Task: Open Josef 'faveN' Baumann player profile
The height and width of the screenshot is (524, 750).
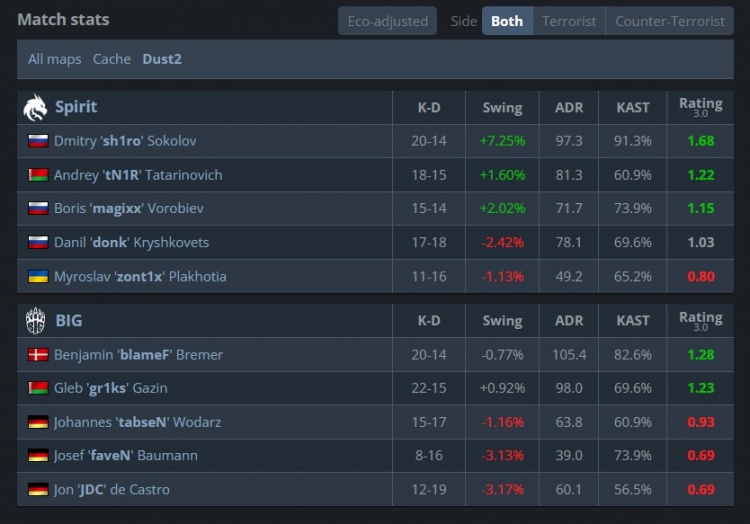Action: 126,456
